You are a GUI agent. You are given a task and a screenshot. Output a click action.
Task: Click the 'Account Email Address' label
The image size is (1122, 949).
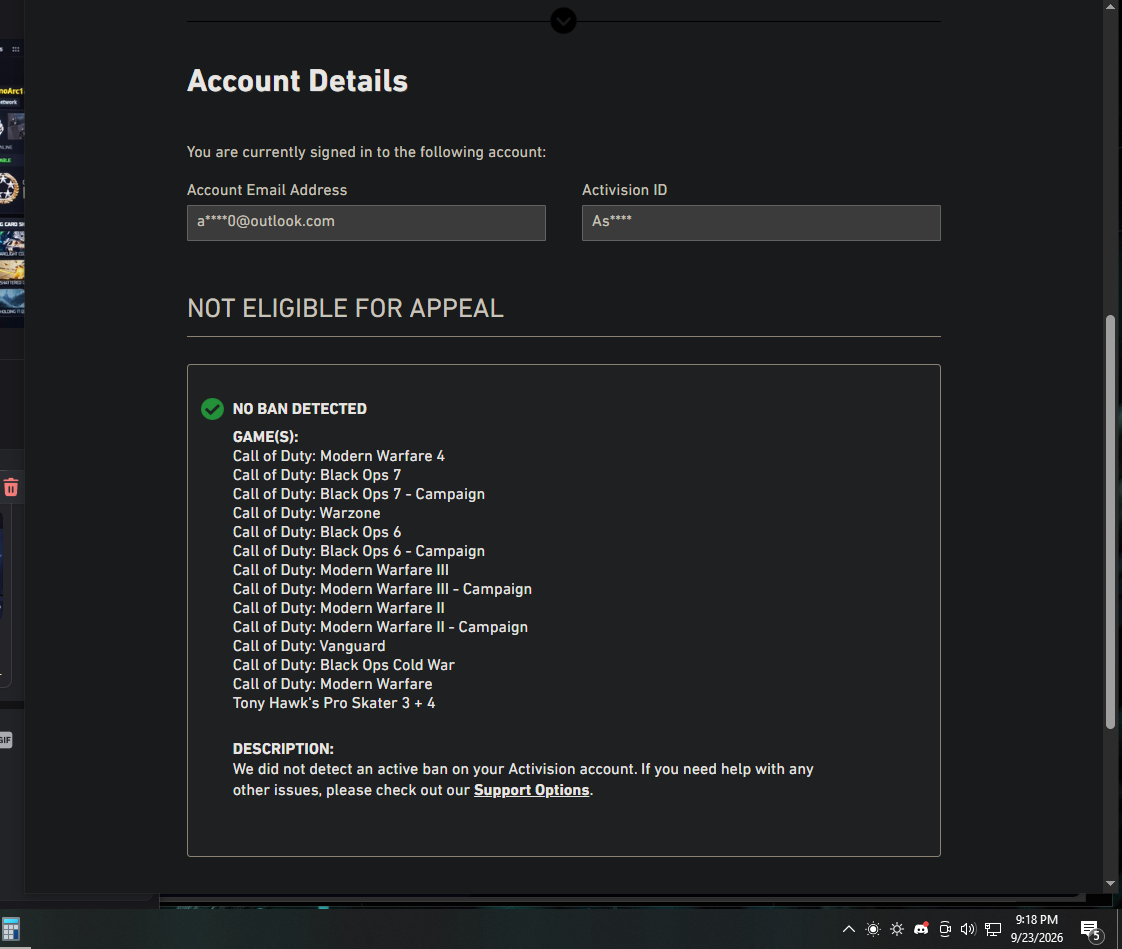pos(267,190)
